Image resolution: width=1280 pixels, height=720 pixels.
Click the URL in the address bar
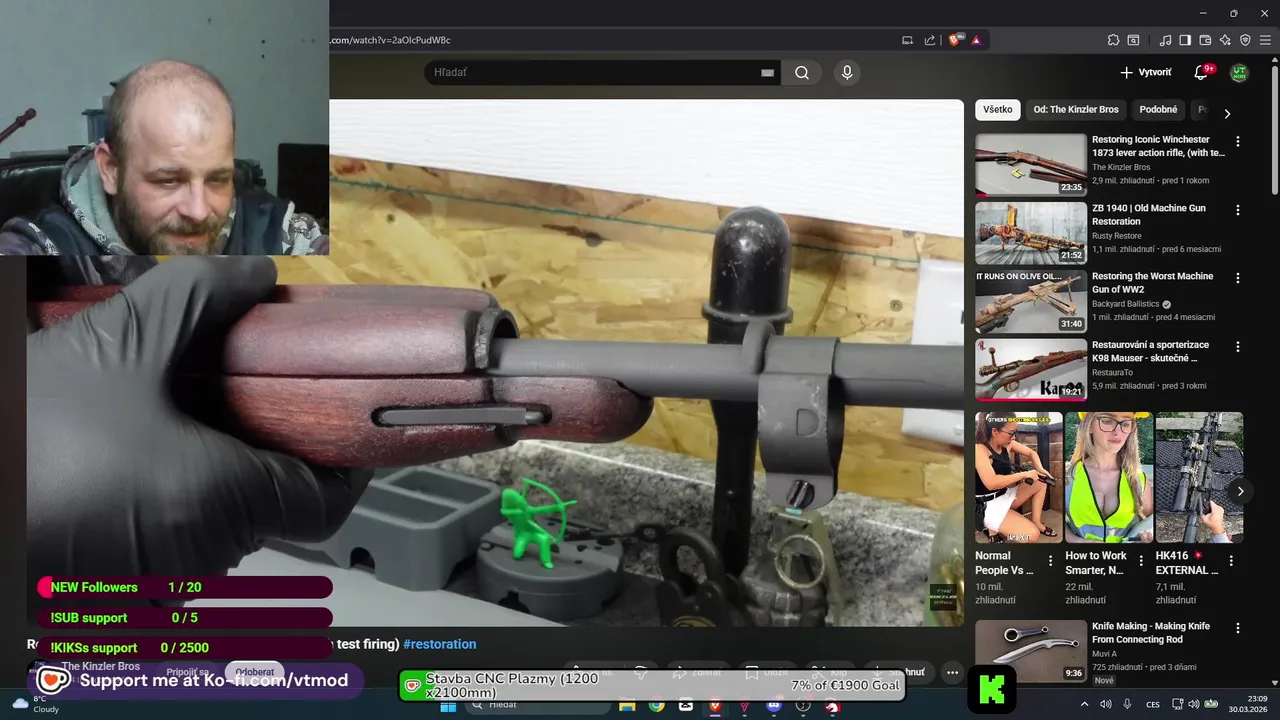[x=390, y=40]
